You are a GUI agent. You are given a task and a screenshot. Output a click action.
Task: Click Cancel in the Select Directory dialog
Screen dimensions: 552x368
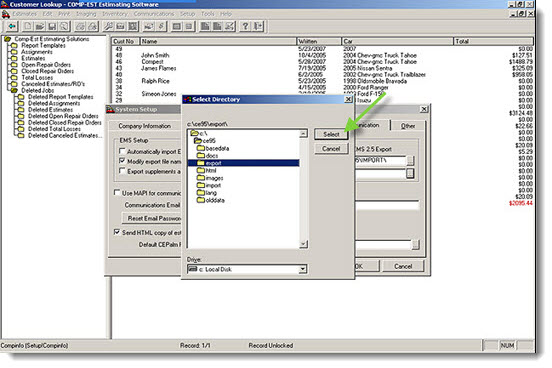click(331, 149)
